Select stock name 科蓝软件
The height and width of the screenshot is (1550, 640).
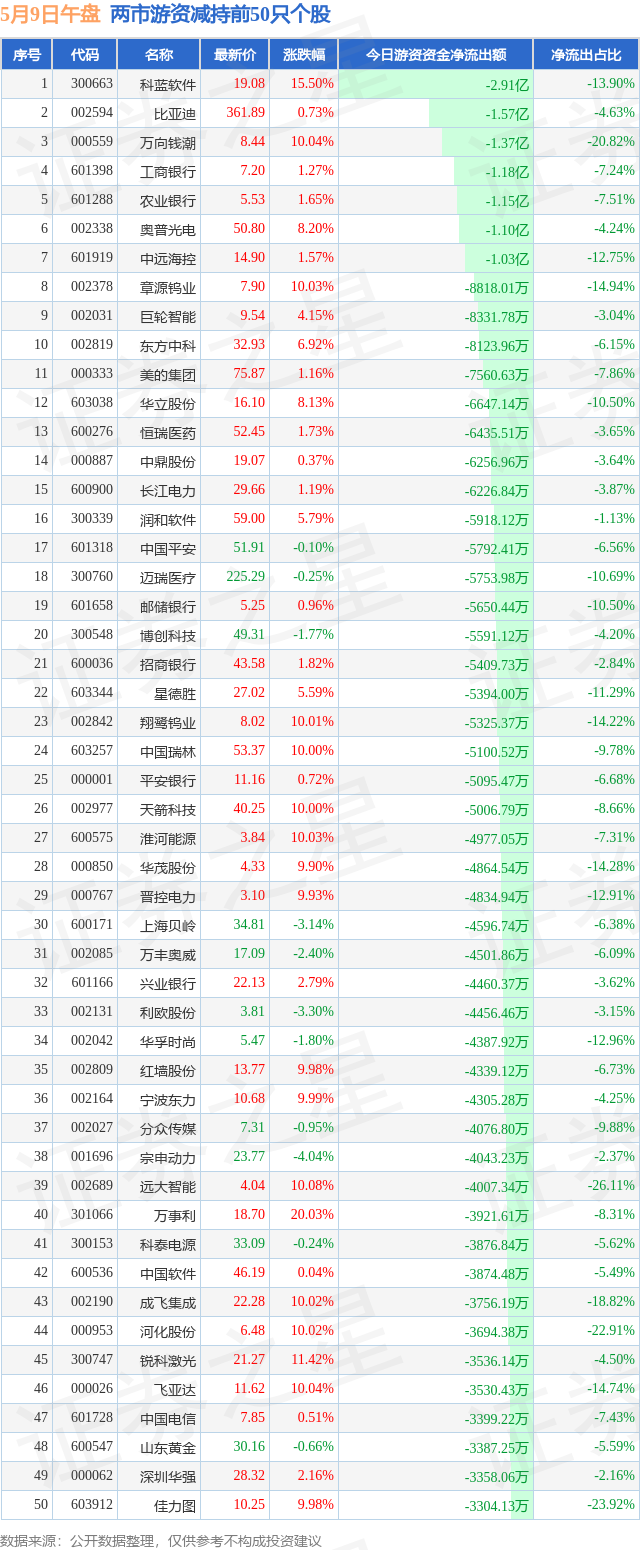[x=168, y=84]
